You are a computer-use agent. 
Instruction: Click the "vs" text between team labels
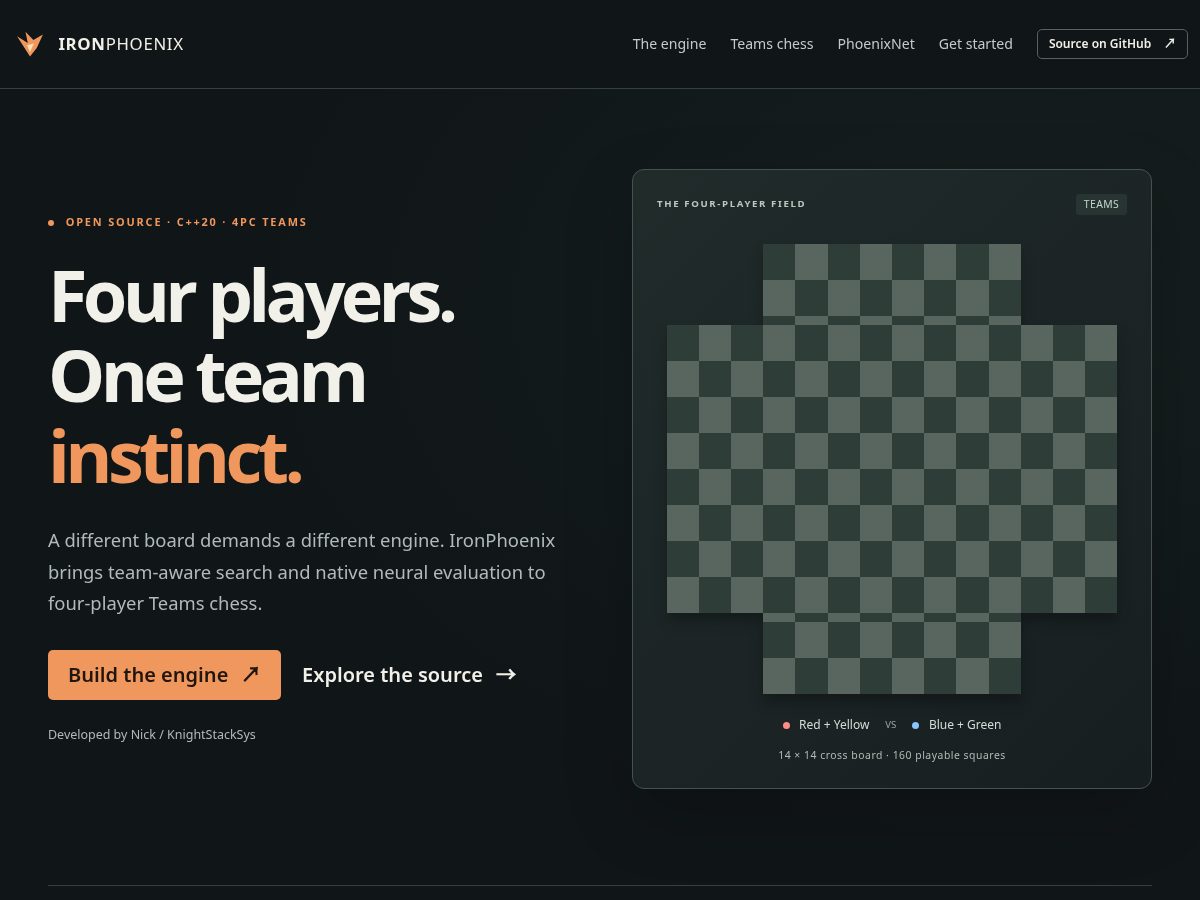pos(891,725)
